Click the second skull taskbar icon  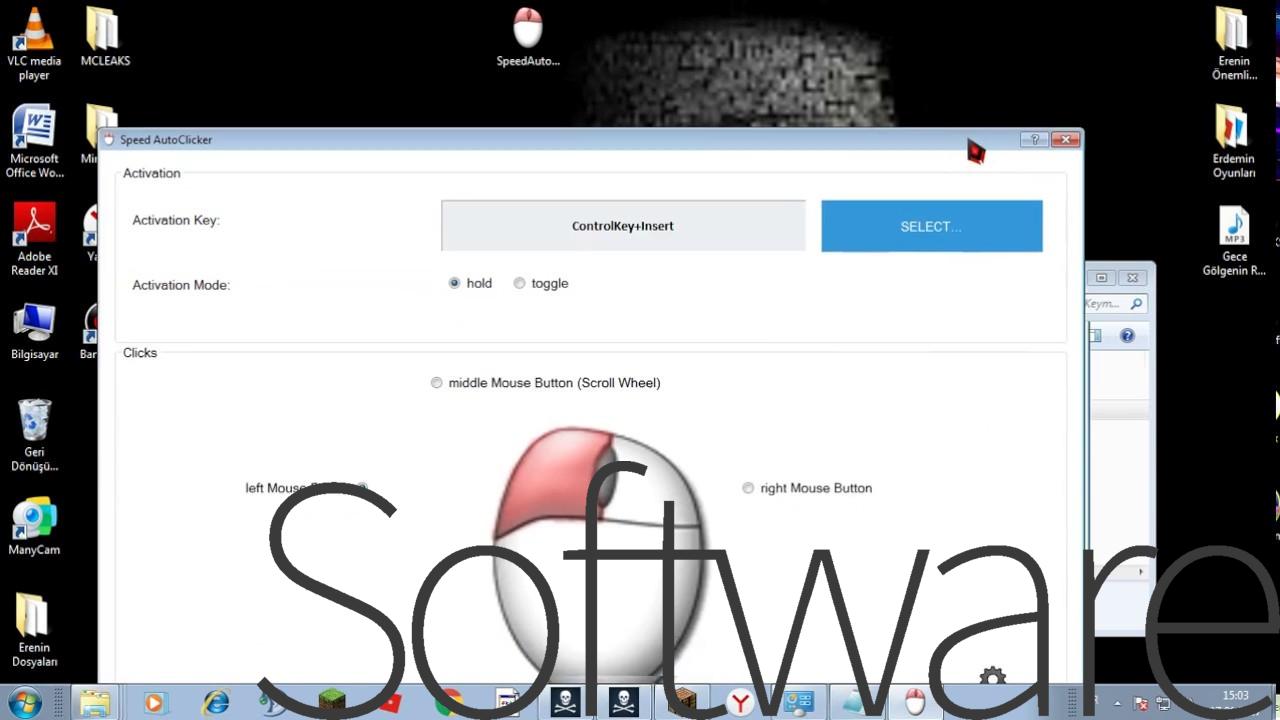[624, 703]
